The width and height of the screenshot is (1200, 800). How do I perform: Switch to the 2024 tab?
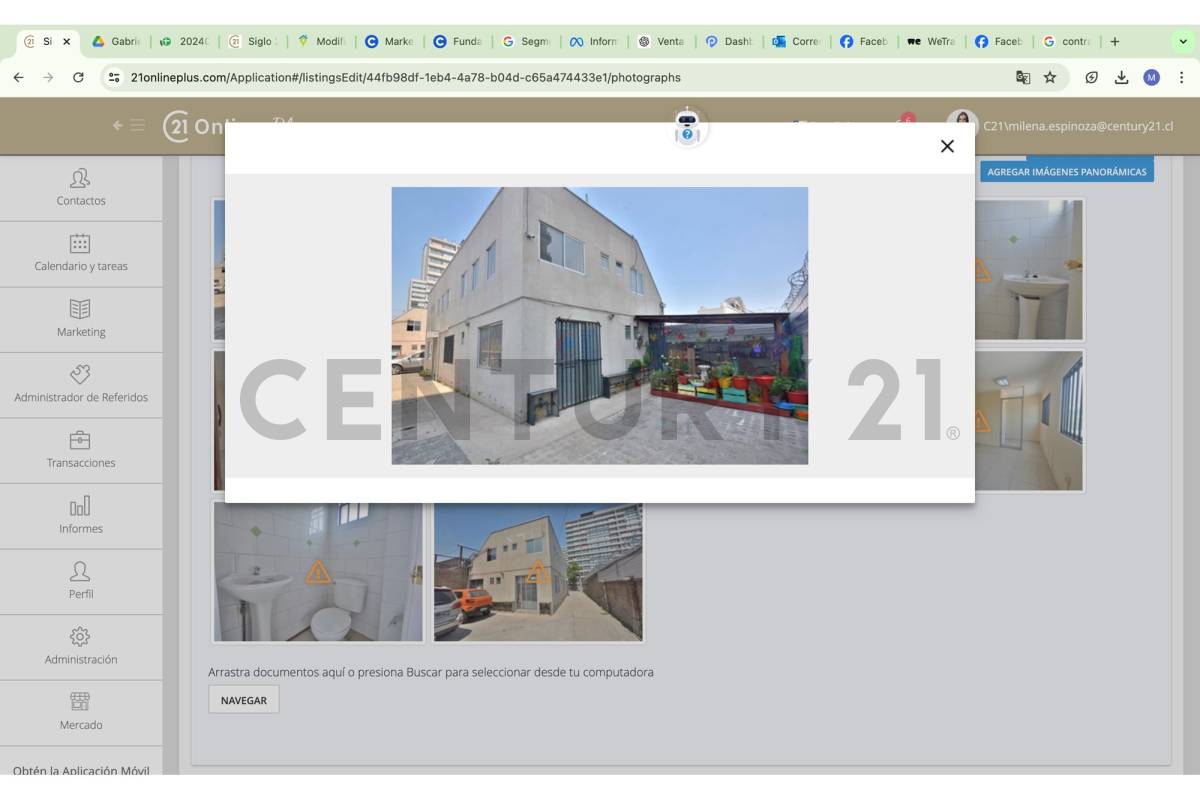point(185,42)
